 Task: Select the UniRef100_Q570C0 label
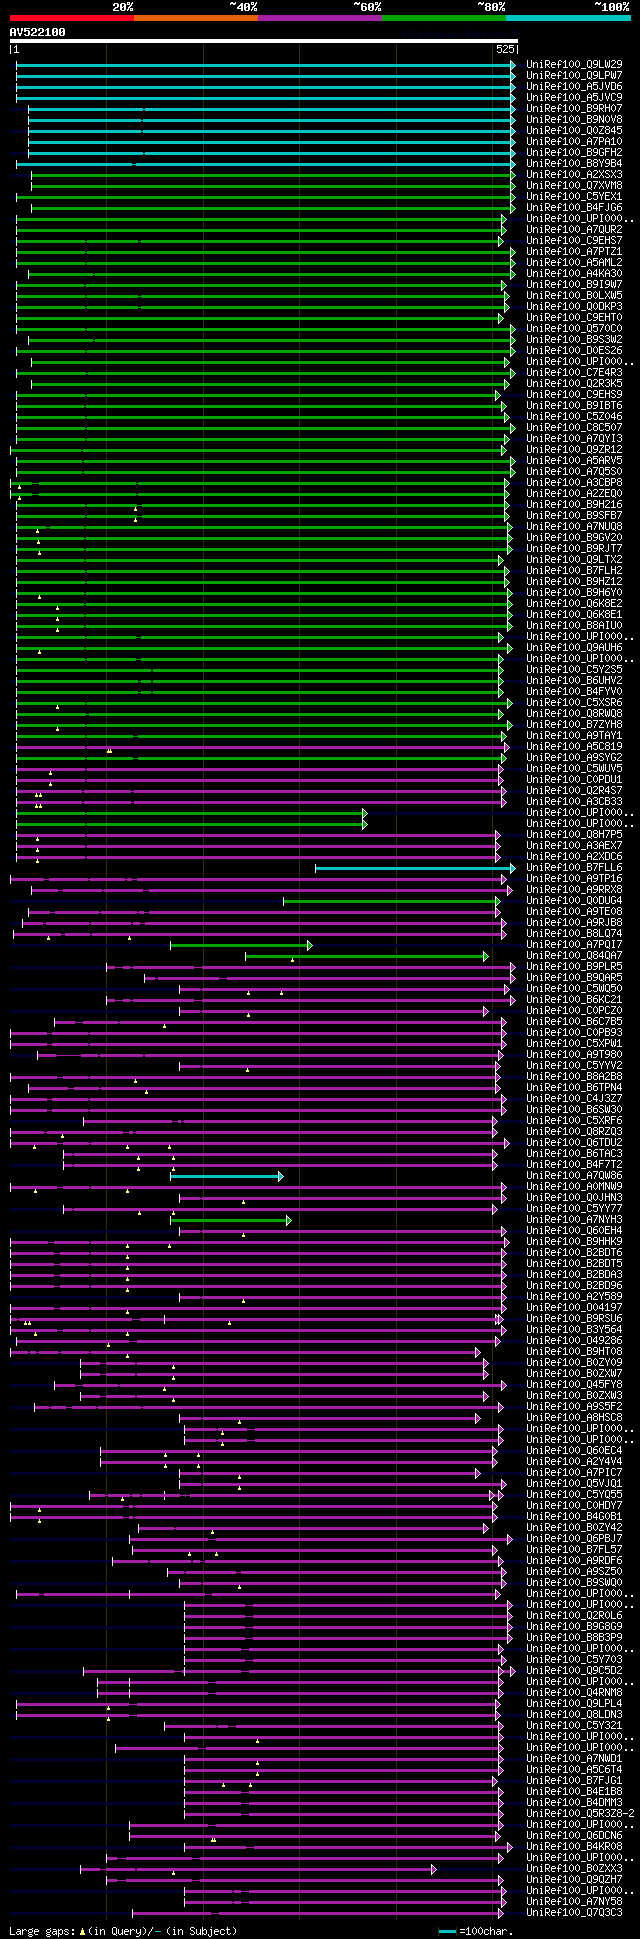pos(574,328)
